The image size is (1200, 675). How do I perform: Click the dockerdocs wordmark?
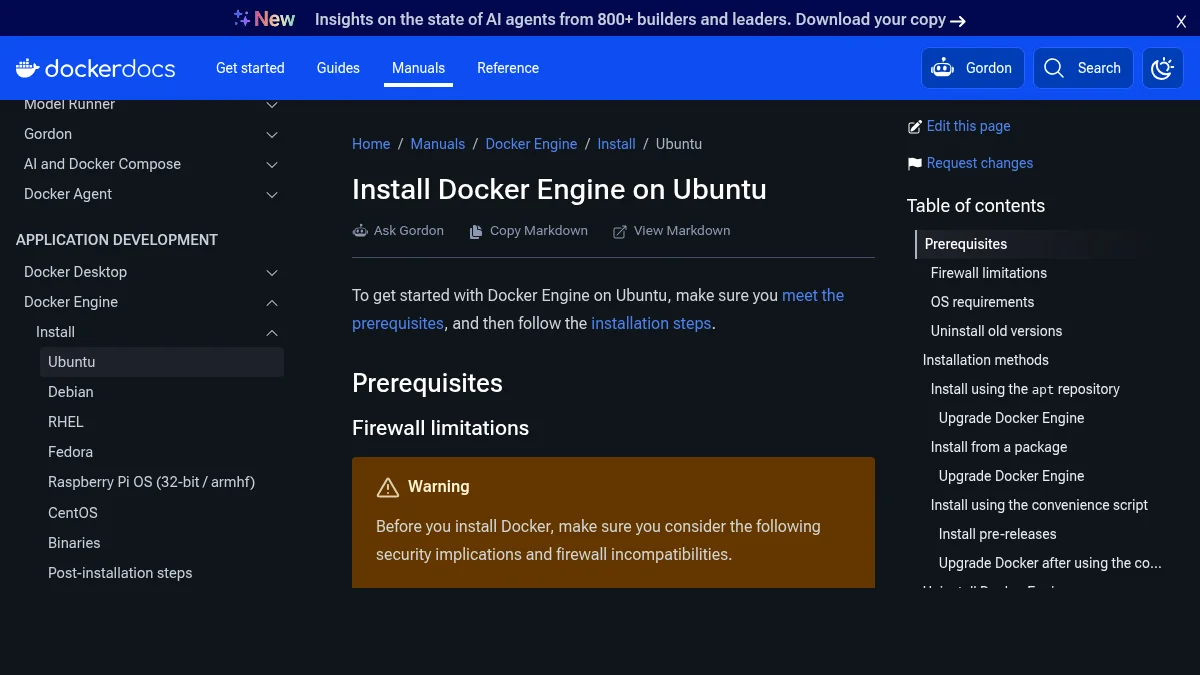pyautogui.click(x=110, y=68)
